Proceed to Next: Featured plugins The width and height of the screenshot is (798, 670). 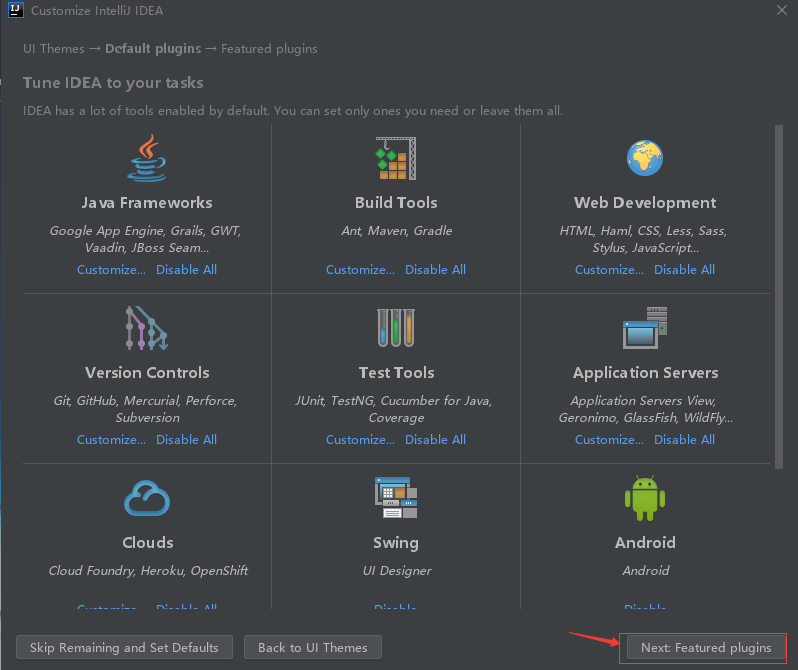[706, 648]
